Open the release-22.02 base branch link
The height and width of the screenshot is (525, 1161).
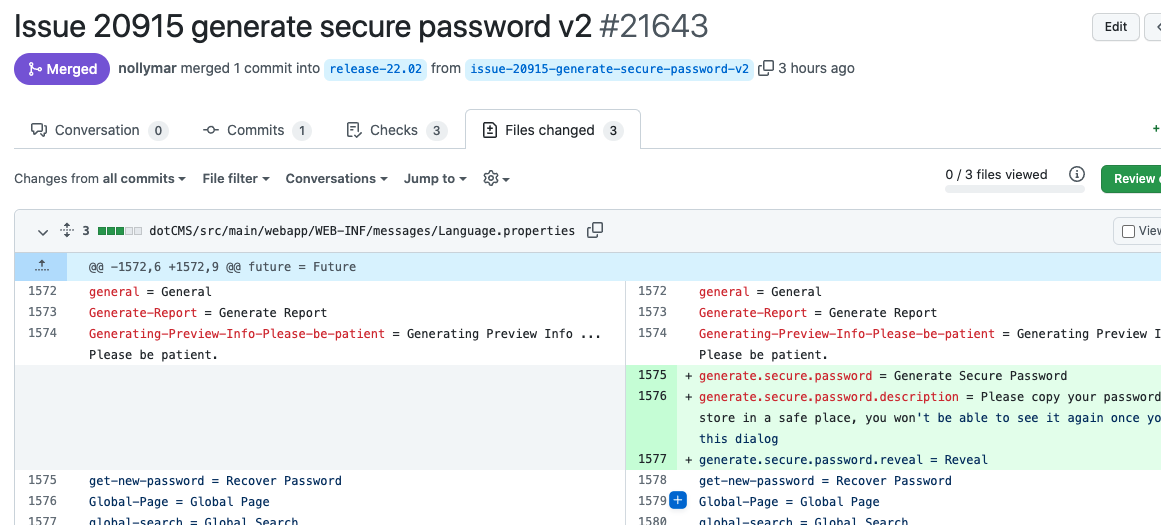[375, 69]
